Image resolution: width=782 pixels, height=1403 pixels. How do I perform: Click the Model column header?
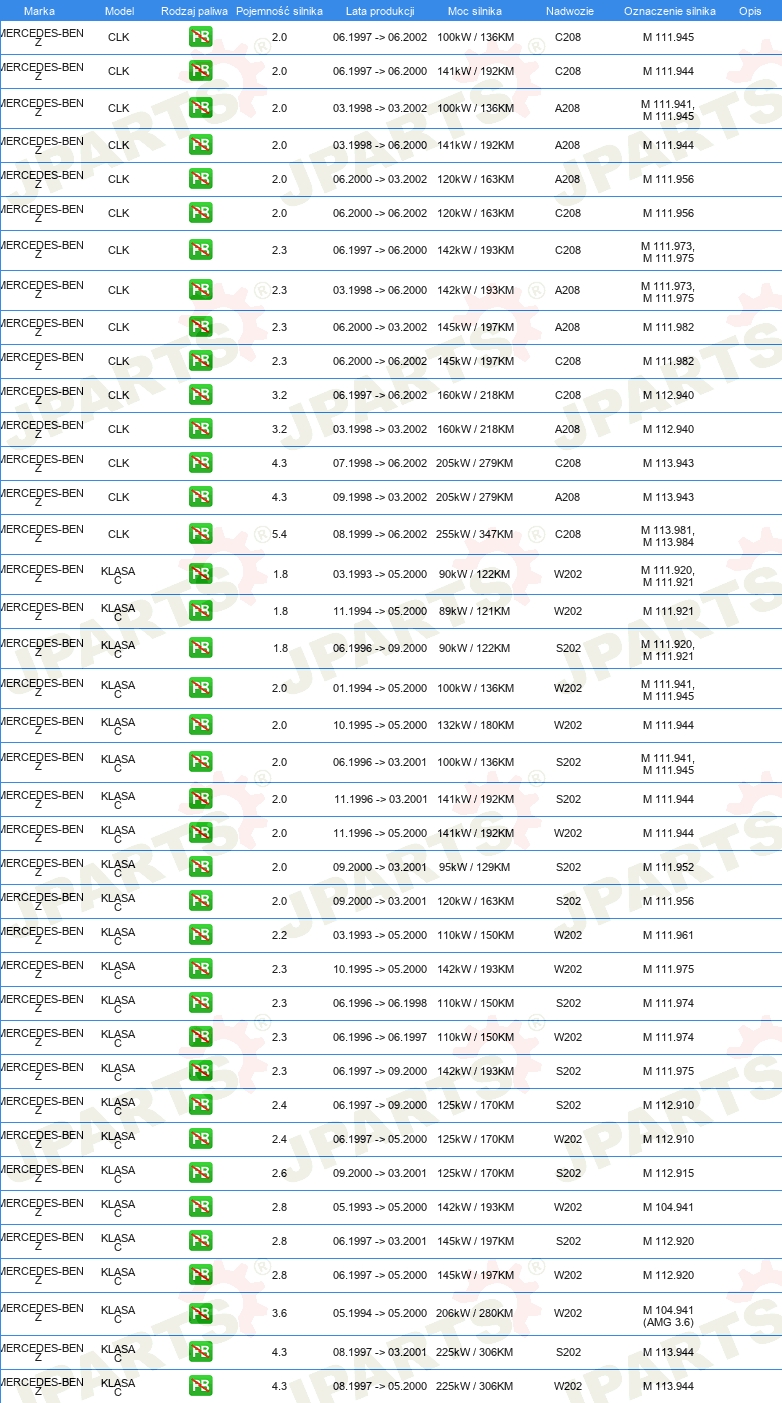point(119,11)
